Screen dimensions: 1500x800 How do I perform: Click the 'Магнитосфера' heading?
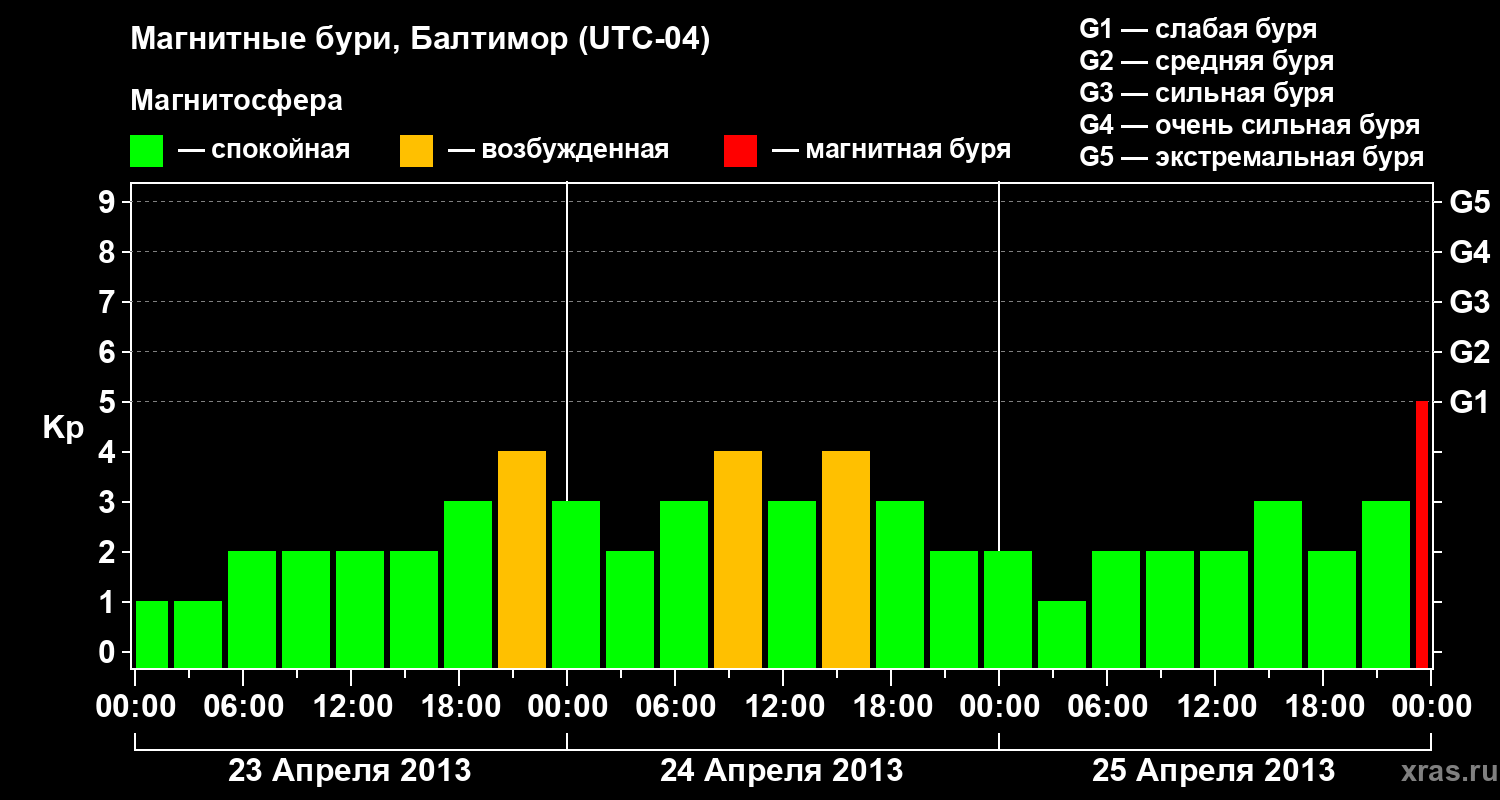click(x=236, y=101)
